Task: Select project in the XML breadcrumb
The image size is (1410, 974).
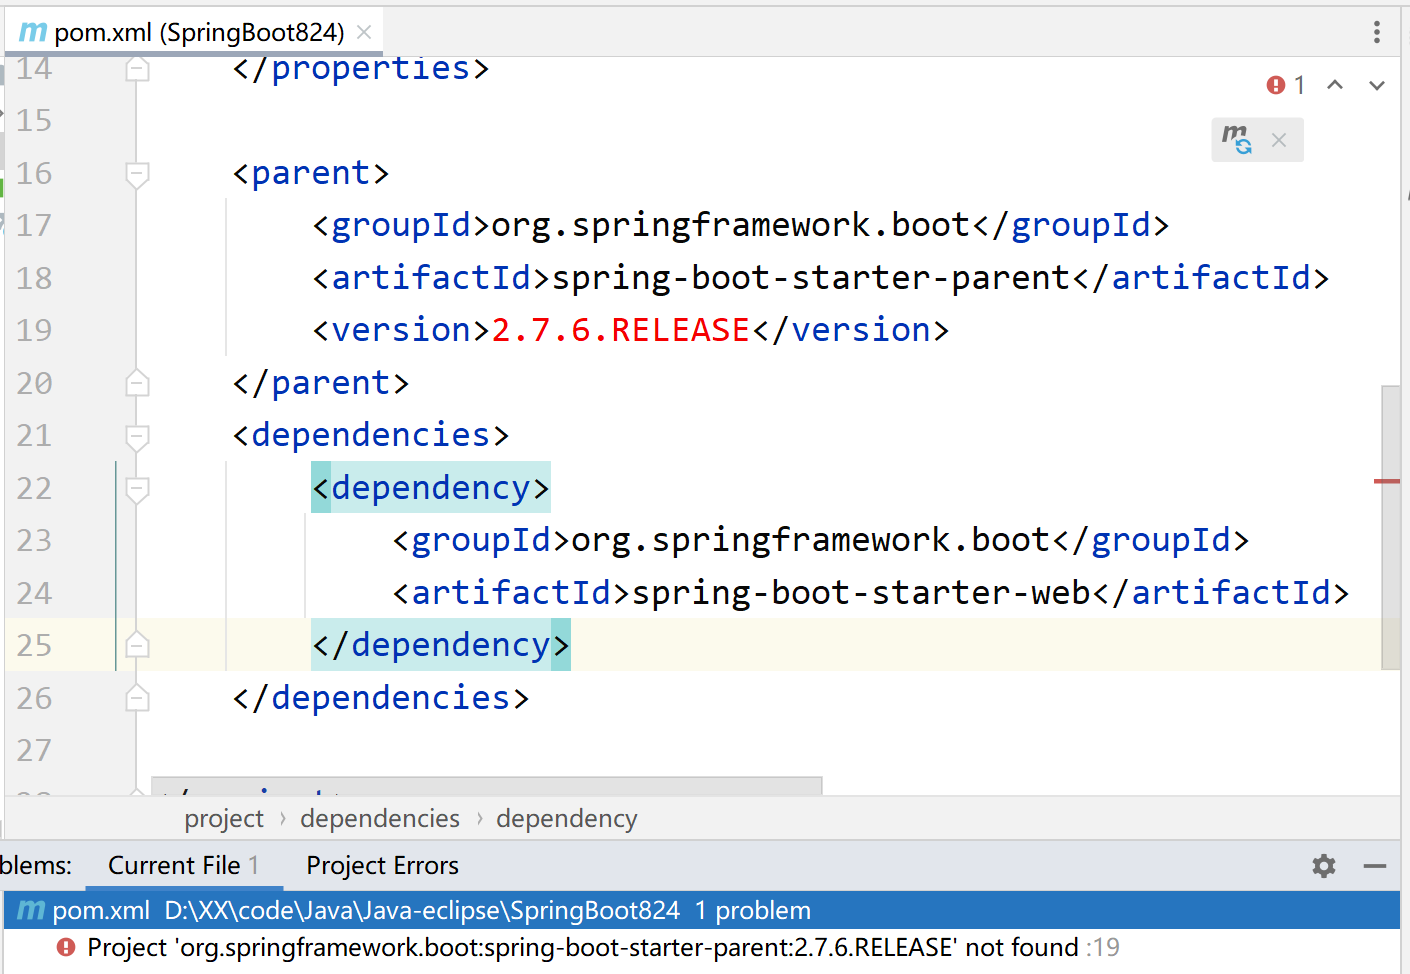Action: coord(224,819)
